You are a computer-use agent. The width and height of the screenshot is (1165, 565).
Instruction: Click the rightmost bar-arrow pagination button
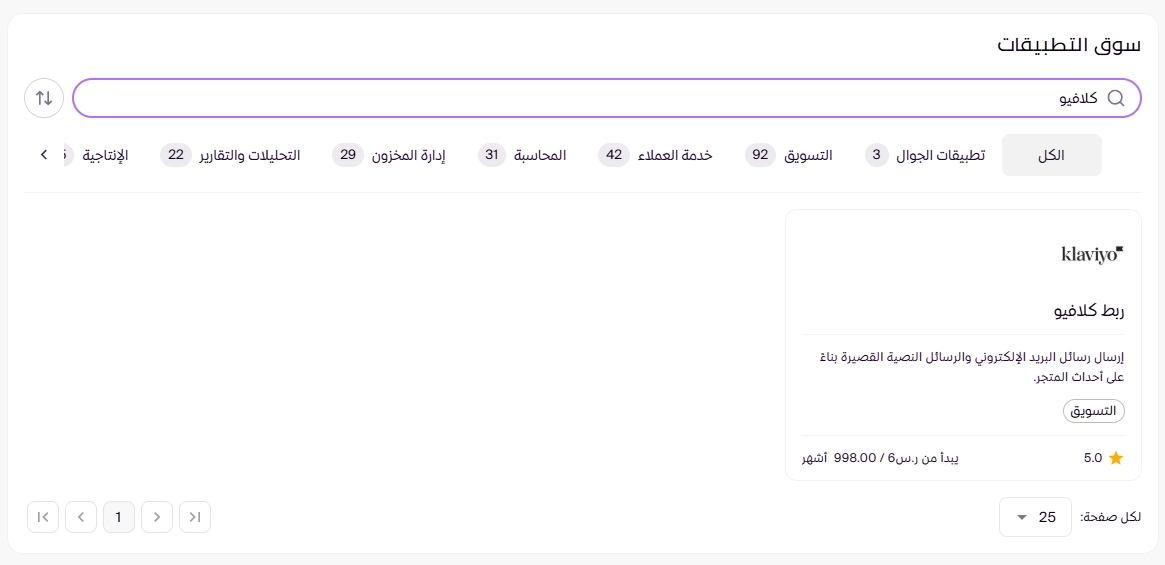click(x=195, y=517)
